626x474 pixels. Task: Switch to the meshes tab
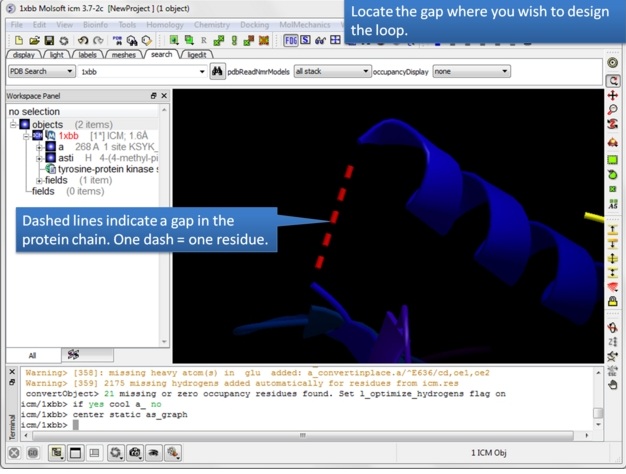click(x=123, y=55)
